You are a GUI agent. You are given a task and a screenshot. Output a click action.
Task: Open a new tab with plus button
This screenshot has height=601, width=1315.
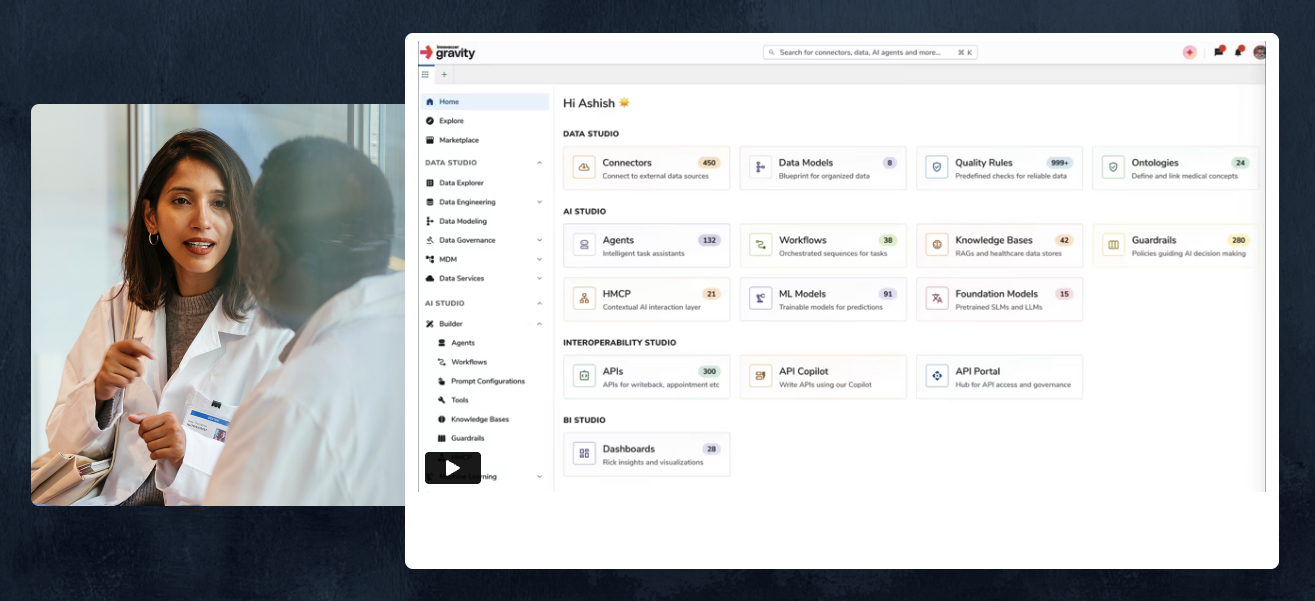444,74
